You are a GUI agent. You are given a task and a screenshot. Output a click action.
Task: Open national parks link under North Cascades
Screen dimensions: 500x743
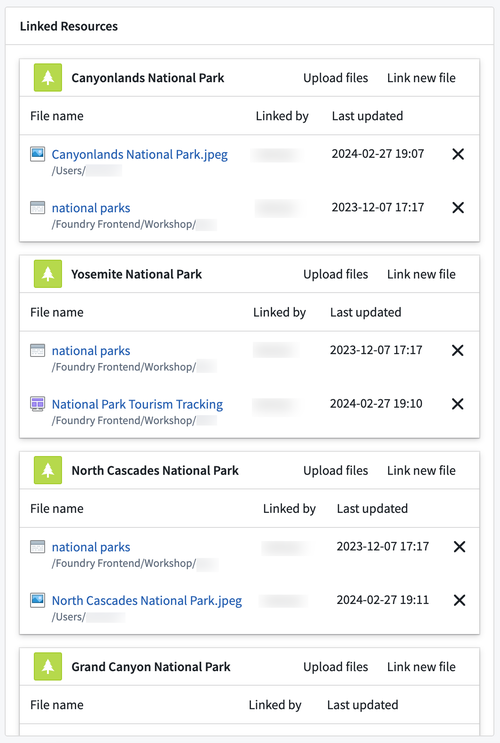(x=91, y=547)
